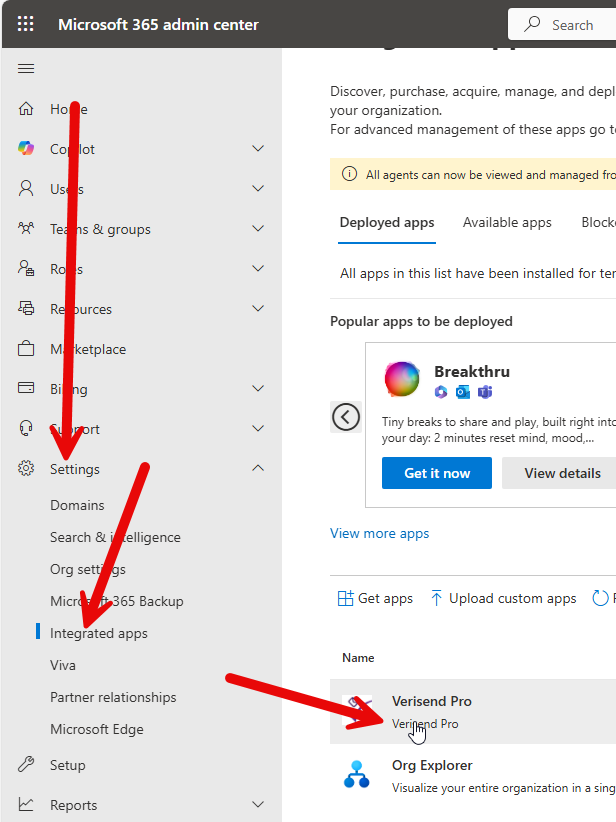Click the Get it now button
This screenshot has height=822, width=616.
point(437,473)
